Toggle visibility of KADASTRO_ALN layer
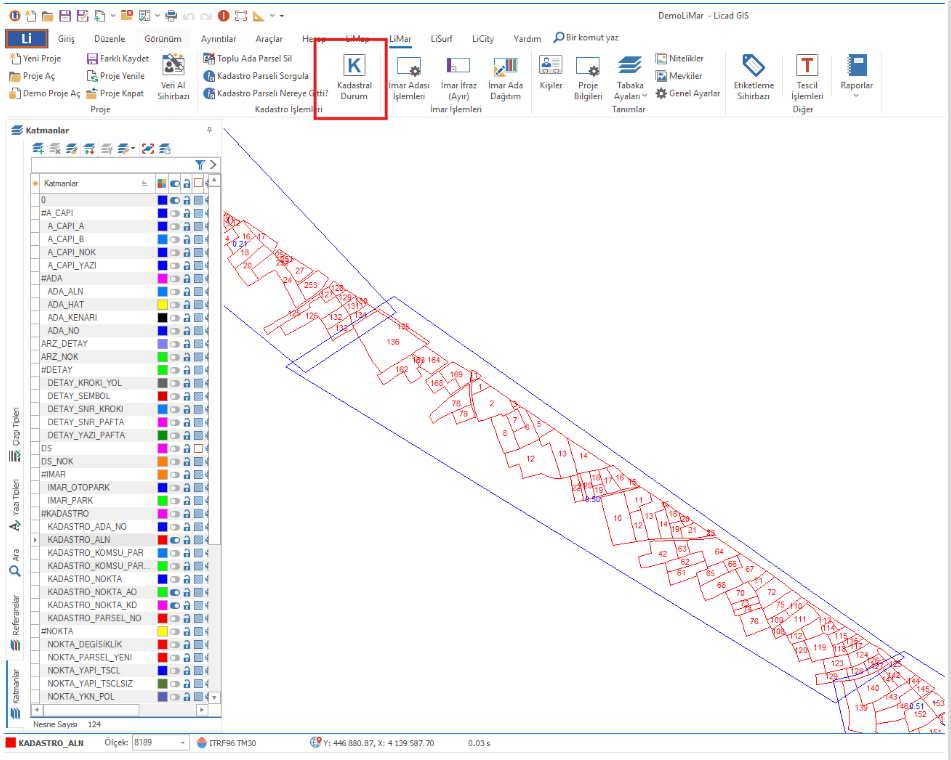The width and height of the screenshot is (951, 760). [x=175, y=540]
